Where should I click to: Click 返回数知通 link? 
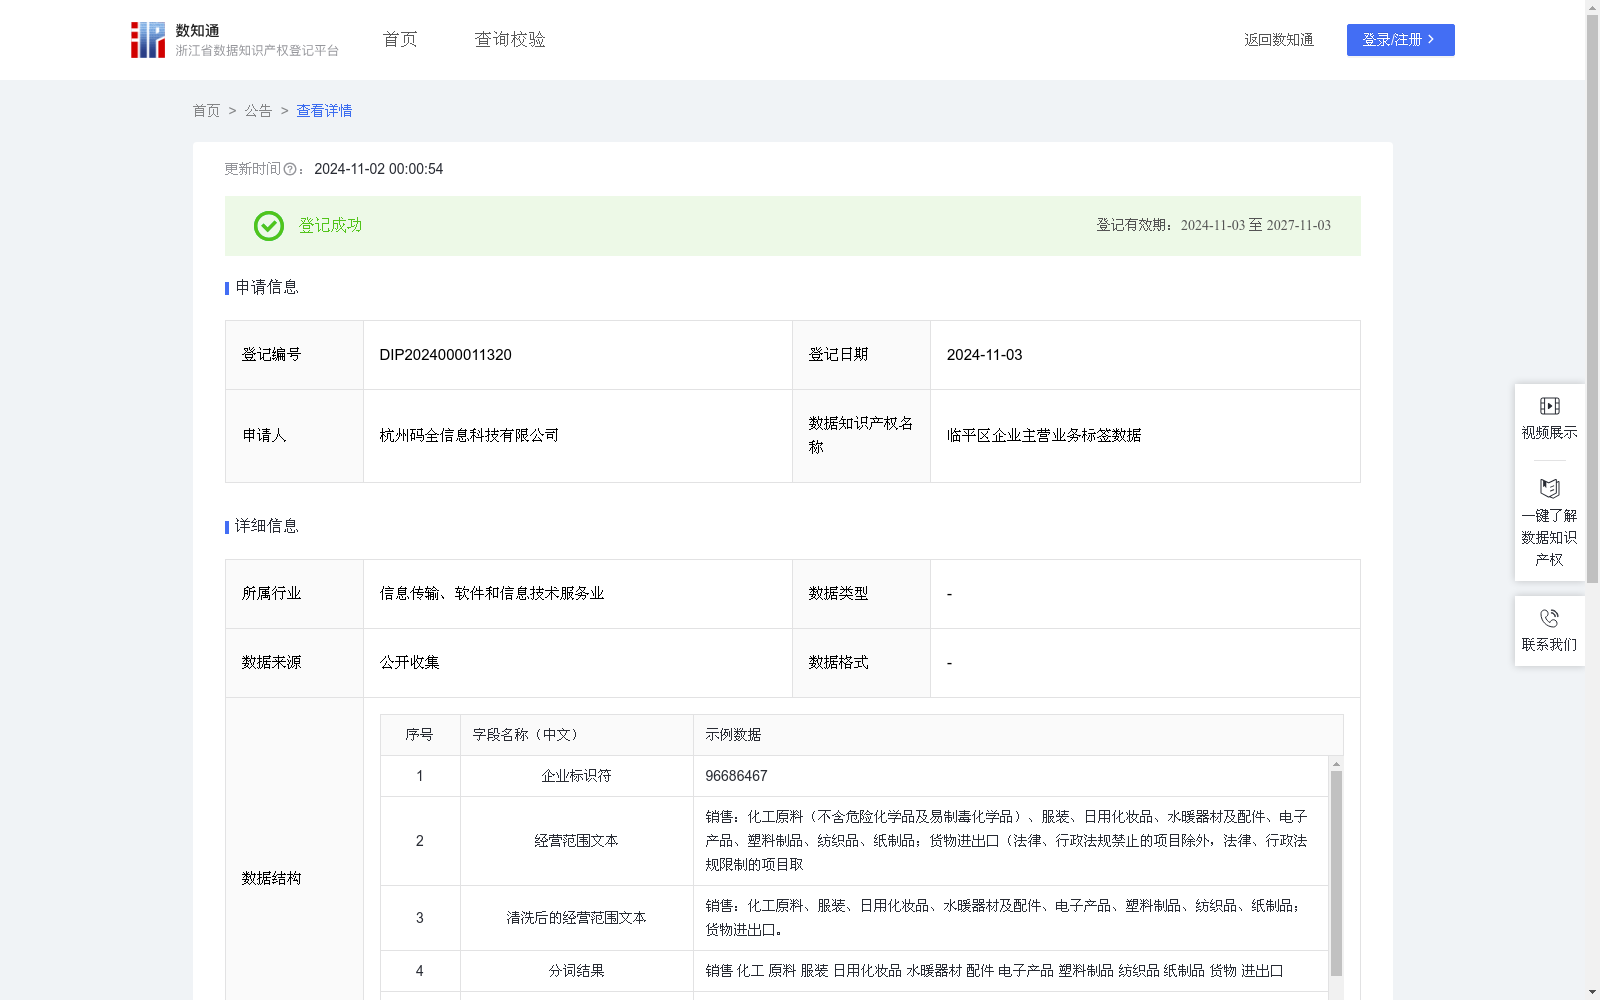click(1279, 40)
